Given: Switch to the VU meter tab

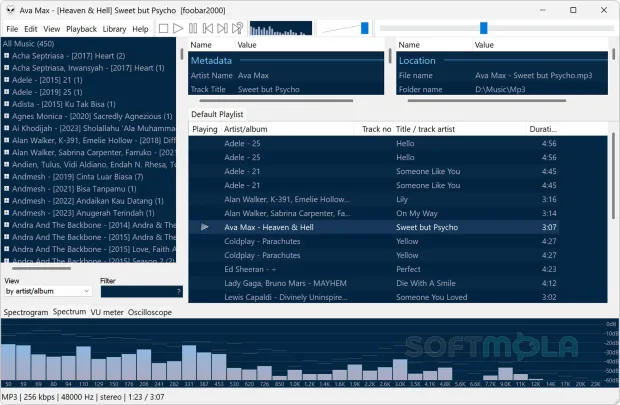Looking at the screenshot, I should pyautogui.click(x=107, y=312).
